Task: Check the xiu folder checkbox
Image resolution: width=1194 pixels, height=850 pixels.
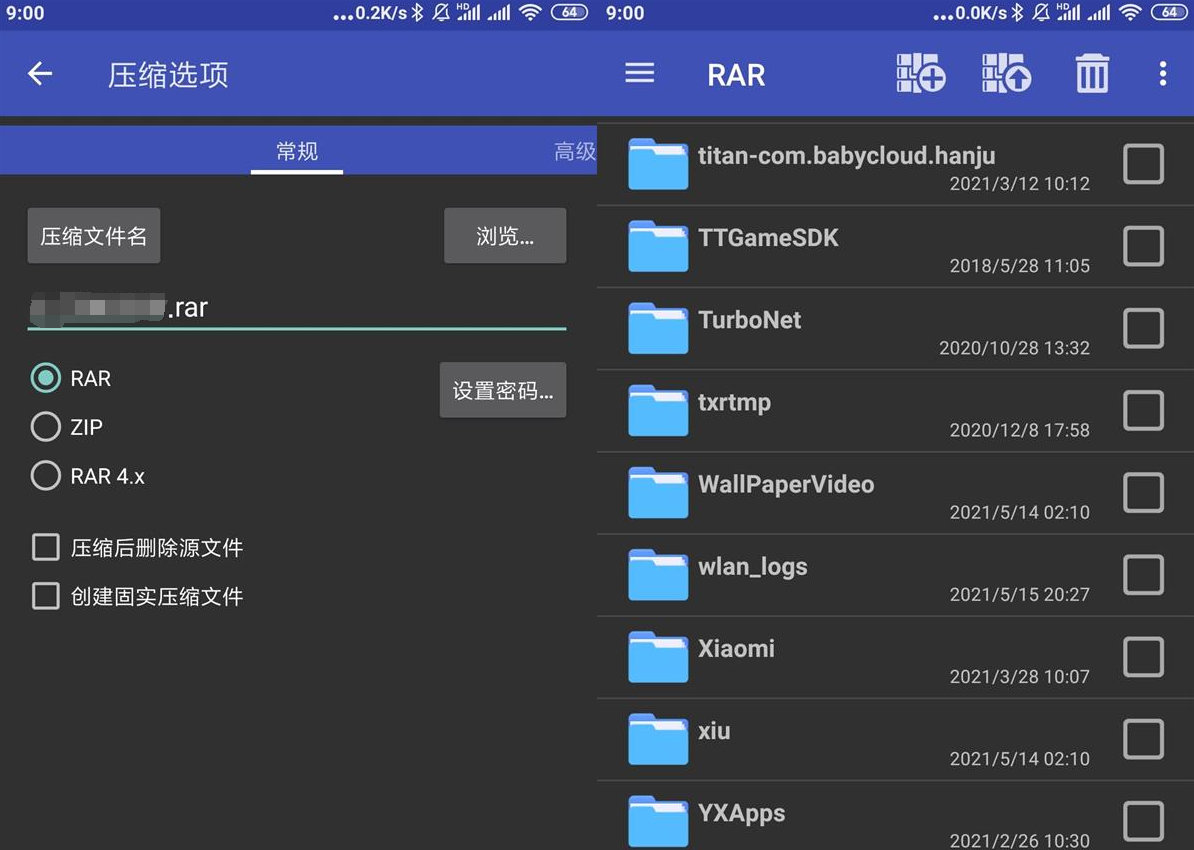Action: click(1143, 740)
